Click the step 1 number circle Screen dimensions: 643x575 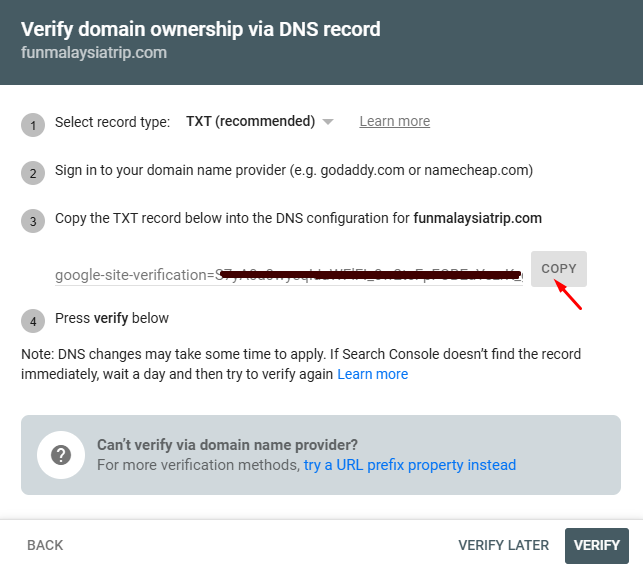[33, 125]
